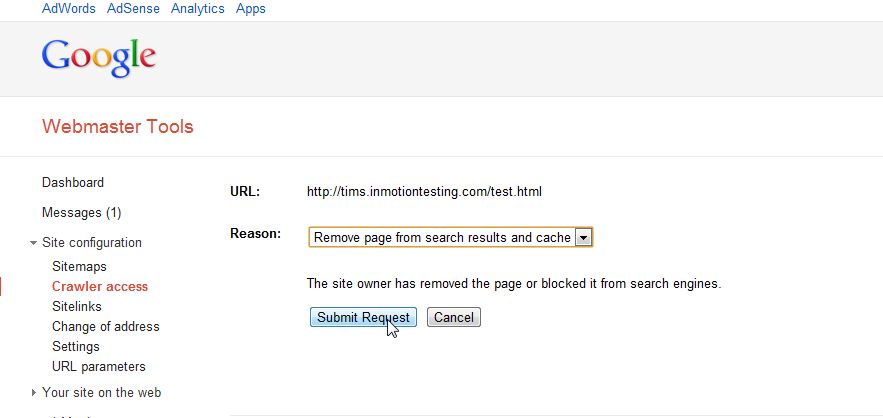Click the Webmaster Tools heading
The width and height of the screenshot is (883, 418).
pos(118,127)
